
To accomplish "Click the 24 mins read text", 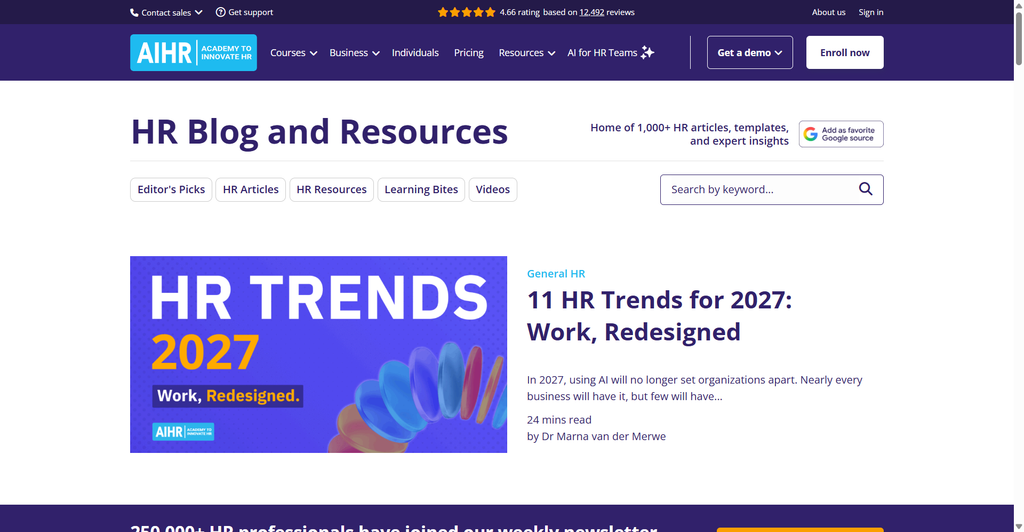I will pyautogui.click(x=559, y=420).
